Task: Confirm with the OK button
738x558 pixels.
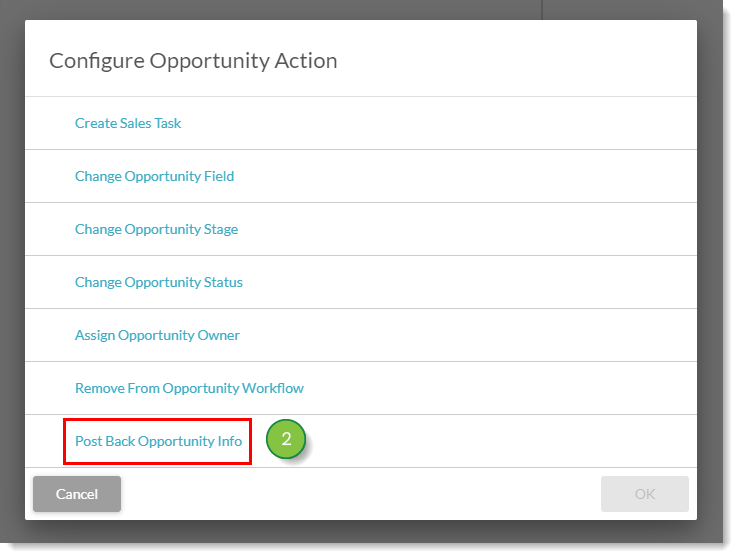Action: tap(644, 494)
